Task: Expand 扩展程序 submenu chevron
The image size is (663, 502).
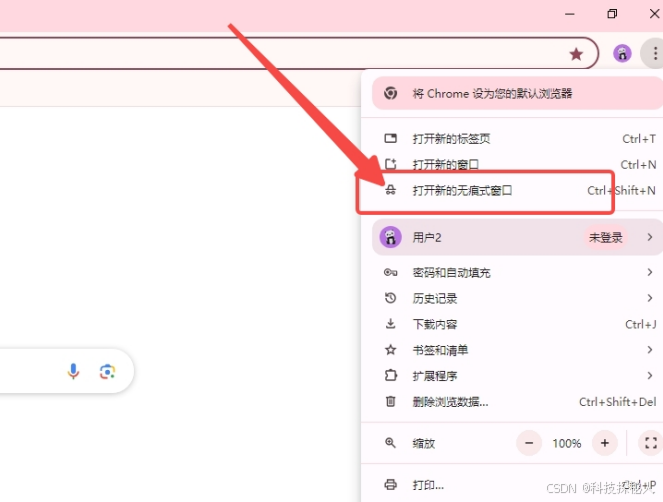Action: point(650,376)
